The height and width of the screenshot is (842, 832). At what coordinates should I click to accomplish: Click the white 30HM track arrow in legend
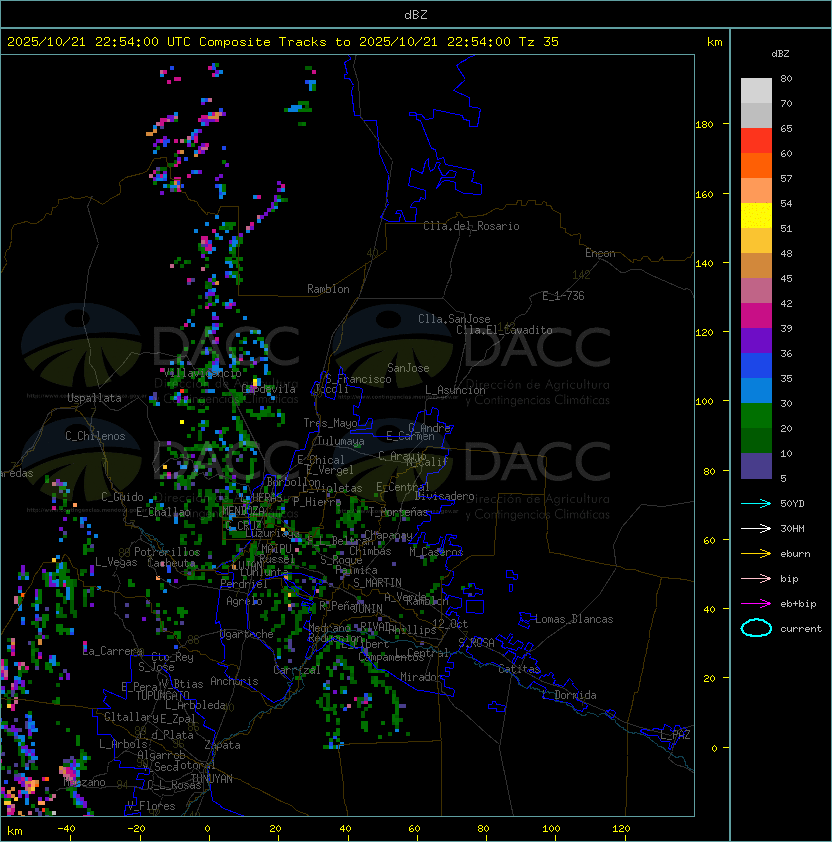[x=756, y=528]
